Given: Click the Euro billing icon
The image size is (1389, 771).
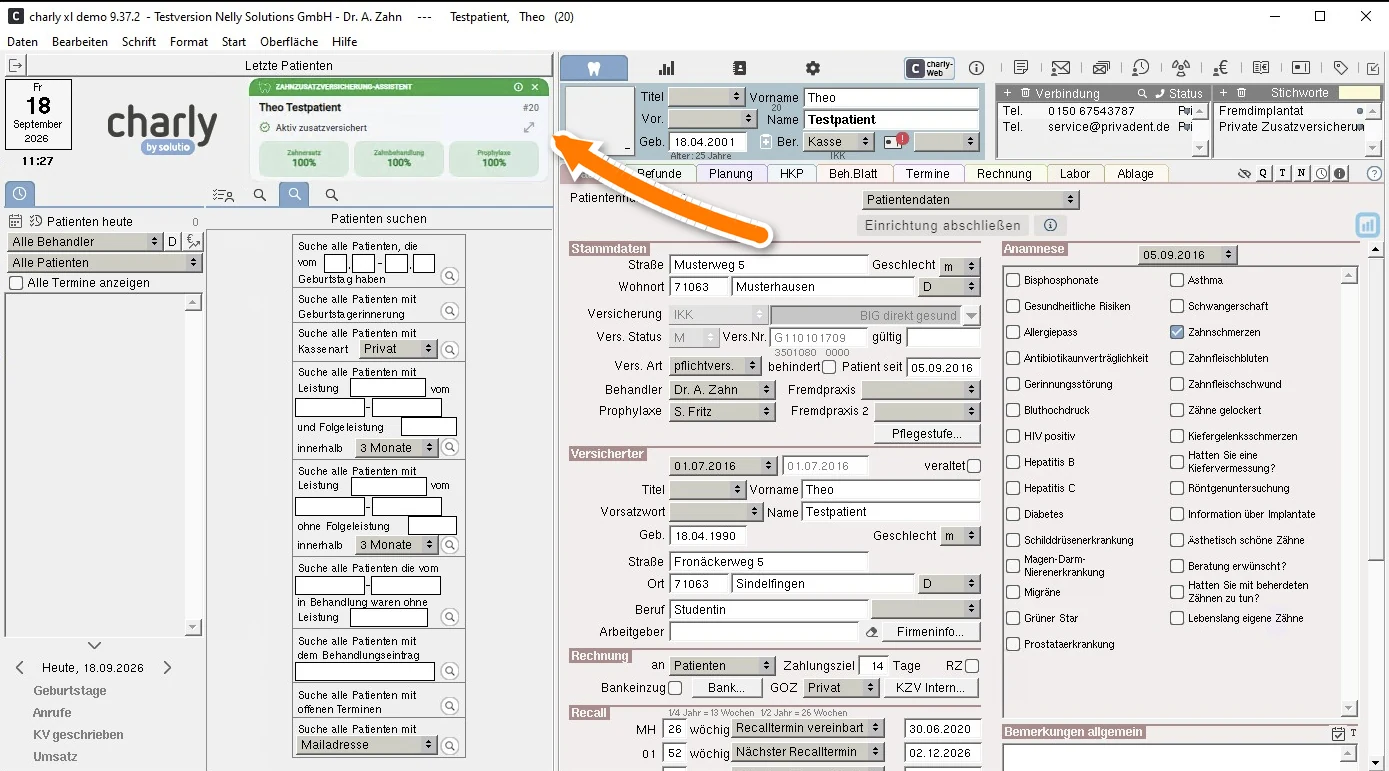Looking at the screenshot, I should tap(1220, 68).
